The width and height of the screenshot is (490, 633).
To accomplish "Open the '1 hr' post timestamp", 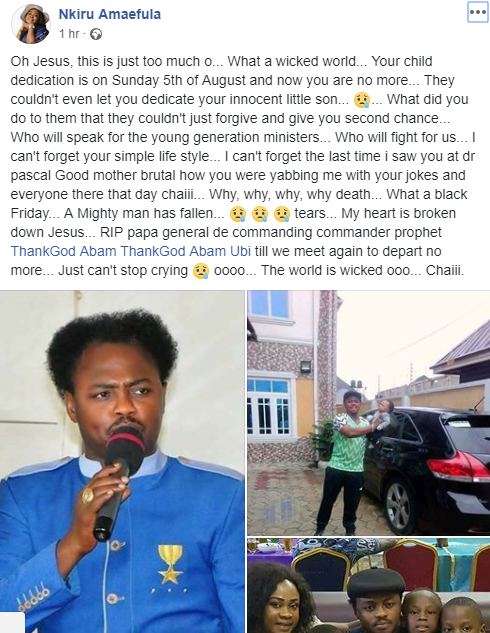I will click(69, 34).
